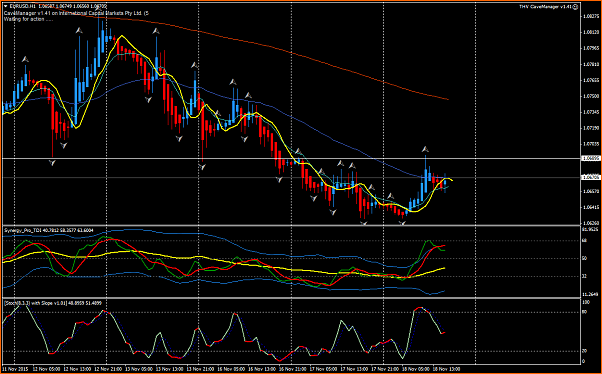Click the 1.08275 price scale value
This screenshot has height=374, width=602.
coord(591,17)
